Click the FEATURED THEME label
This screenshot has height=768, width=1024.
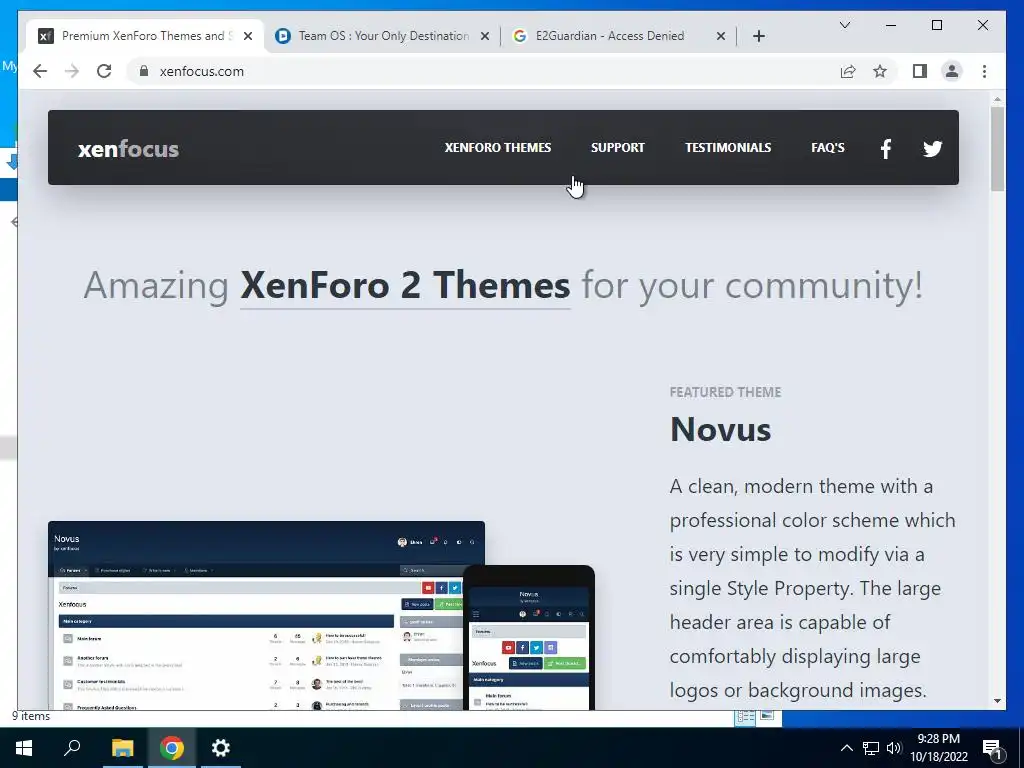[x=725, y=392]
